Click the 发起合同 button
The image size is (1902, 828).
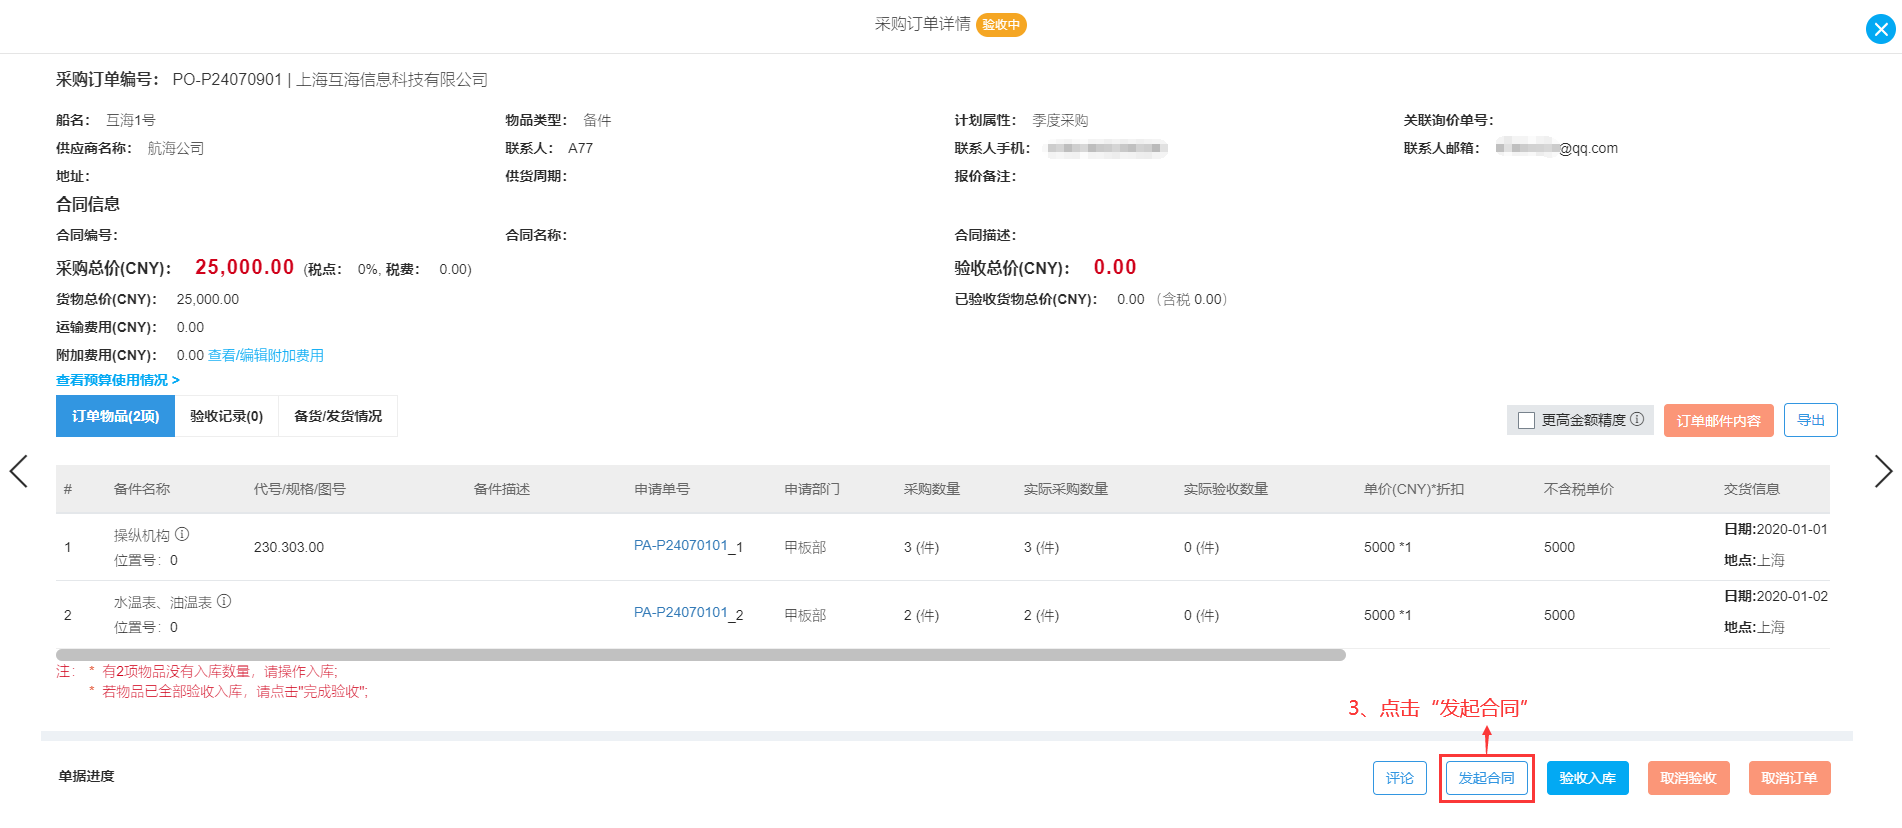pos(1487,778)
